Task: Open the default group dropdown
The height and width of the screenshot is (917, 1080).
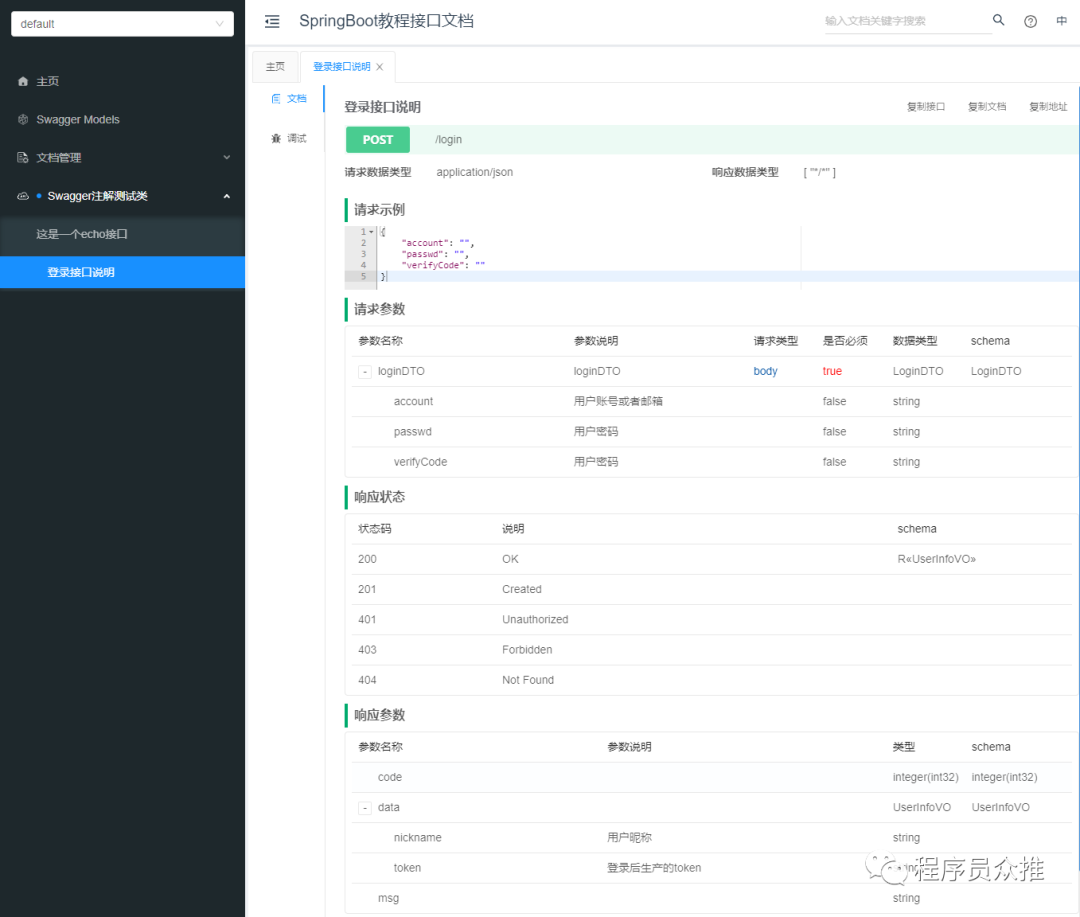Action: point(123,24)
